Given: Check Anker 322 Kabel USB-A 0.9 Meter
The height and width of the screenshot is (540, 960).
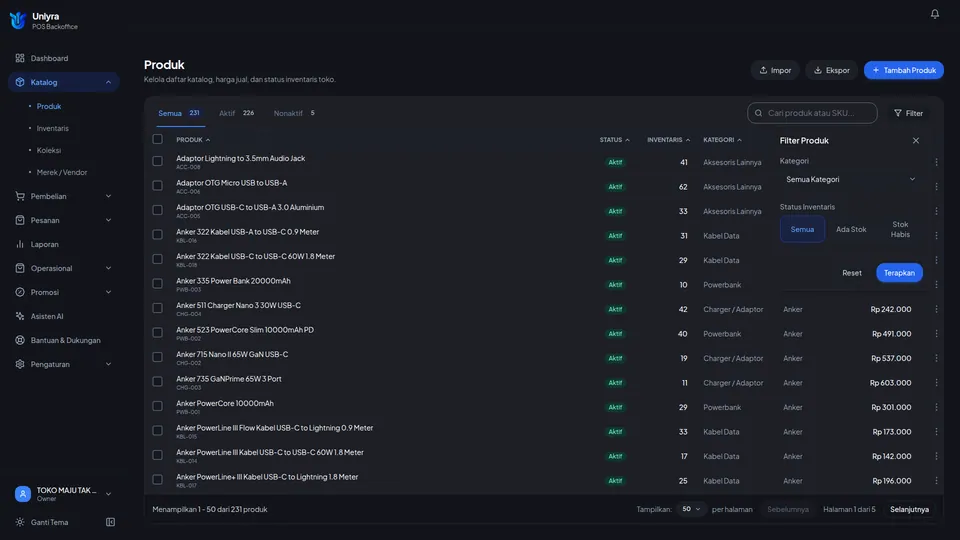Looking at the screenshot, I should tap(157, 234).
